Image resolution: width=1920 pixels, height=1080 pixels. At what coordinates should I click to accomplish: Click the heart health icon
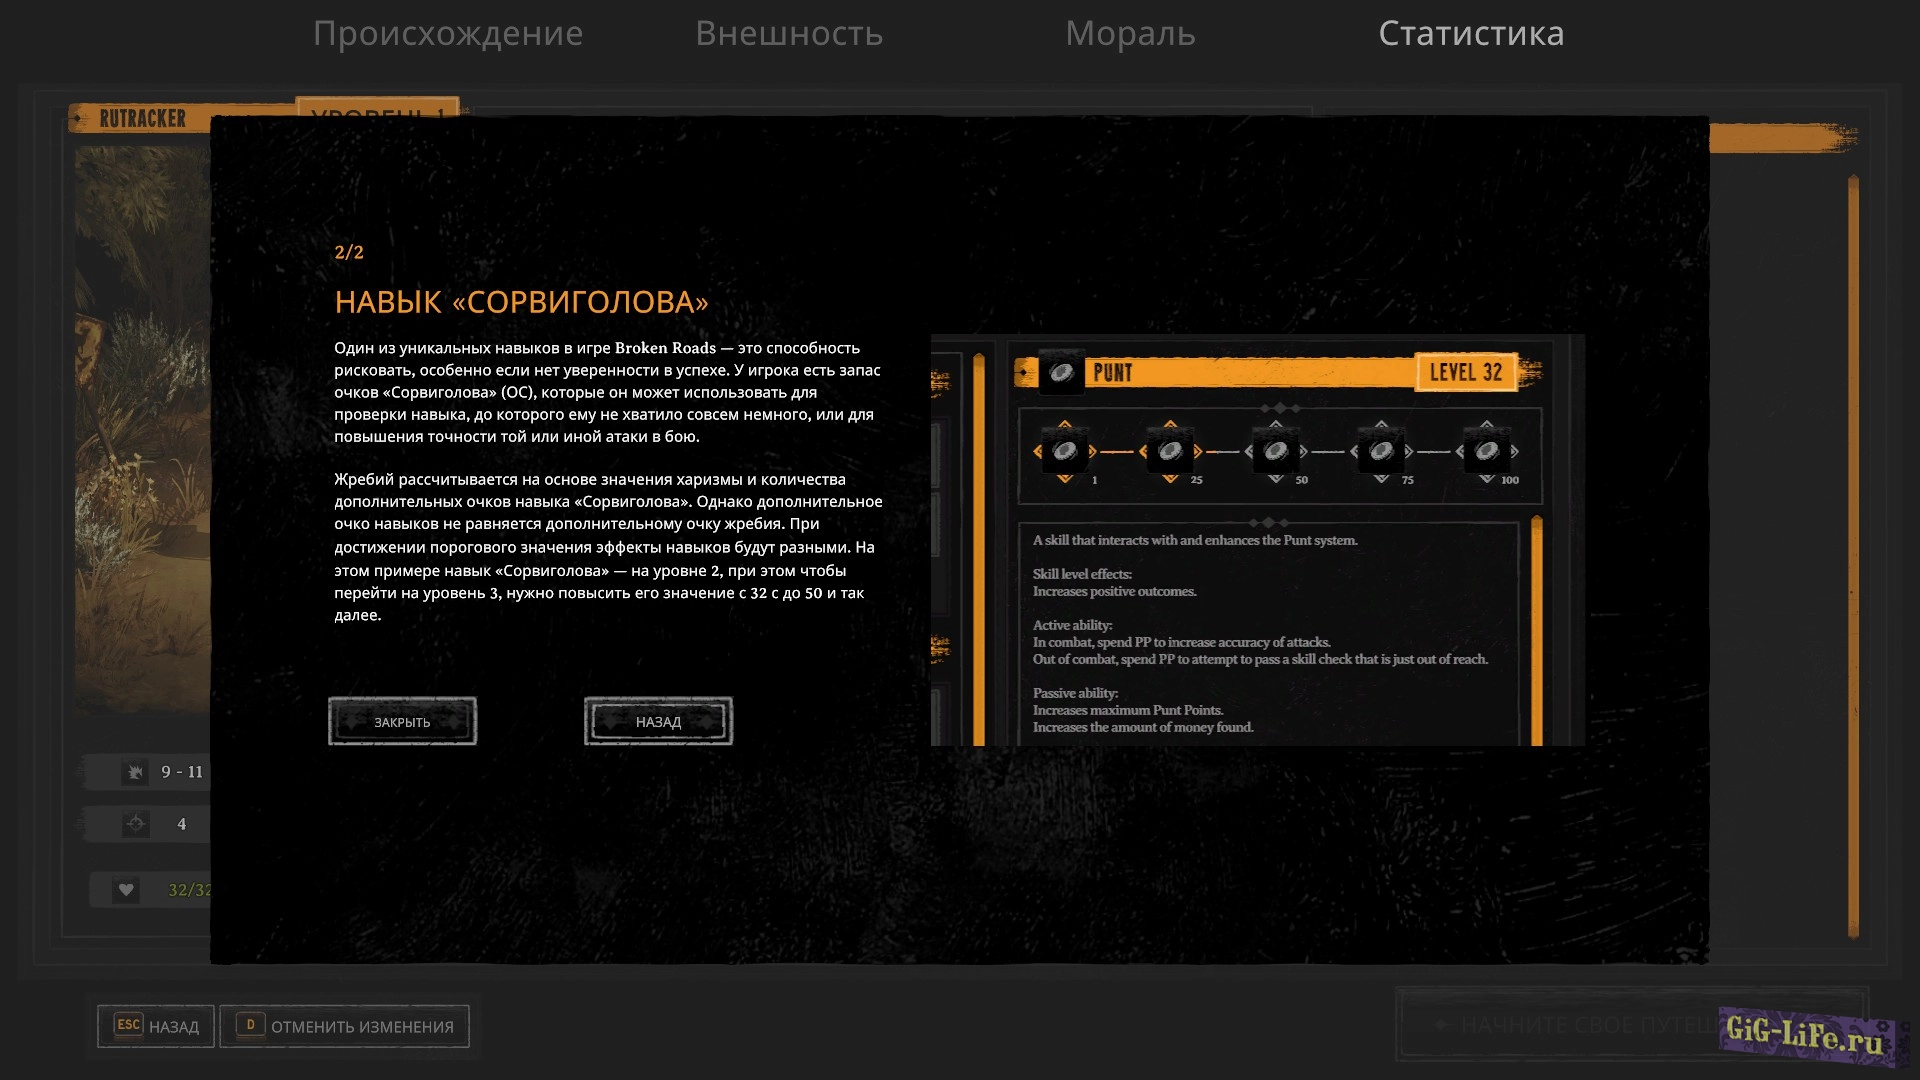tap(126, 889)
